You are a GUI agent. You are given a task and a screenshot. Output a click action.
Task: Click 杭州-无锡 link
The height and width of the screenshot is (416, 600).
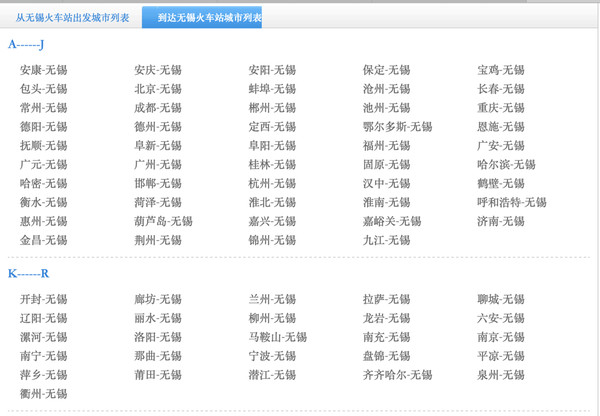[272, 184]
